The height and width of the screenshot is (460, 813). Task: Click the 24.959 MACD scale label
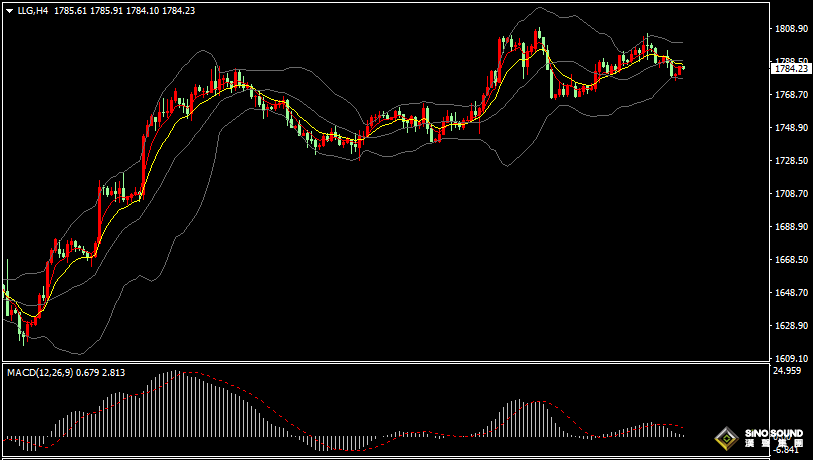click(x=788, y=371)
